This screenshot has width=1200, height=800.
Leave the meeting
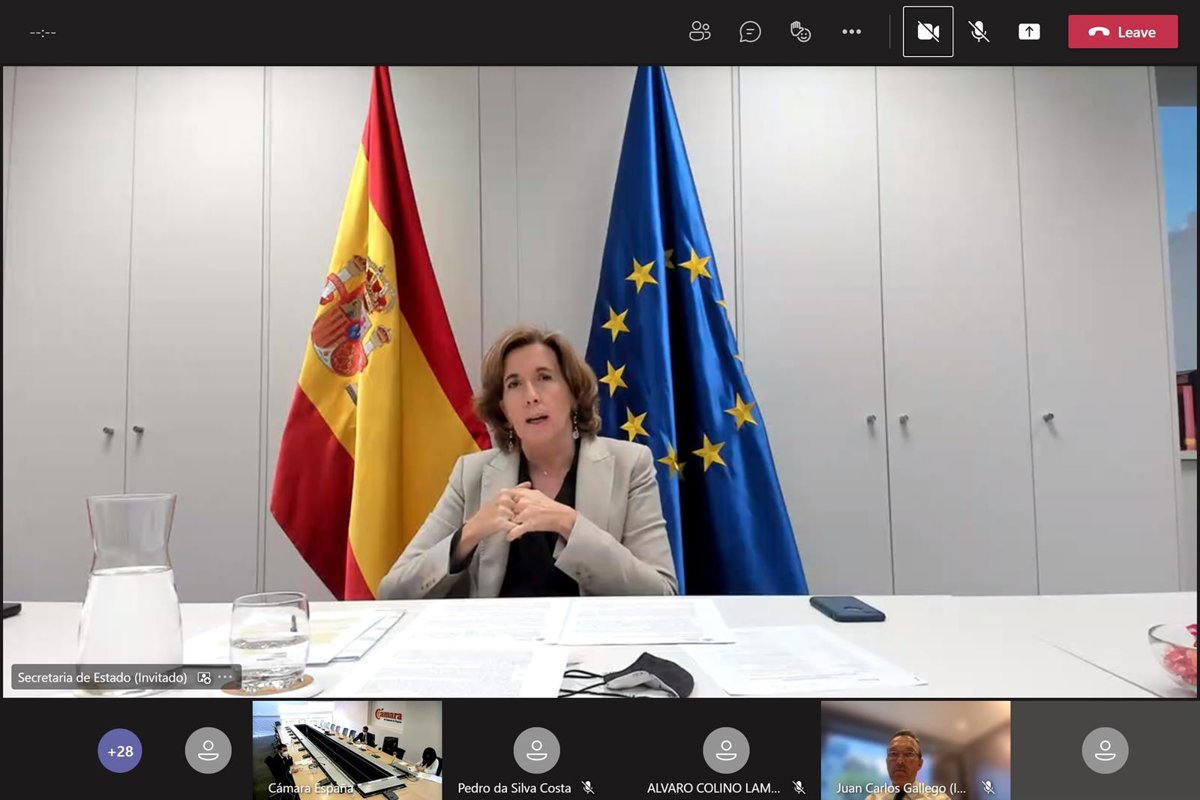(1122, 32)
